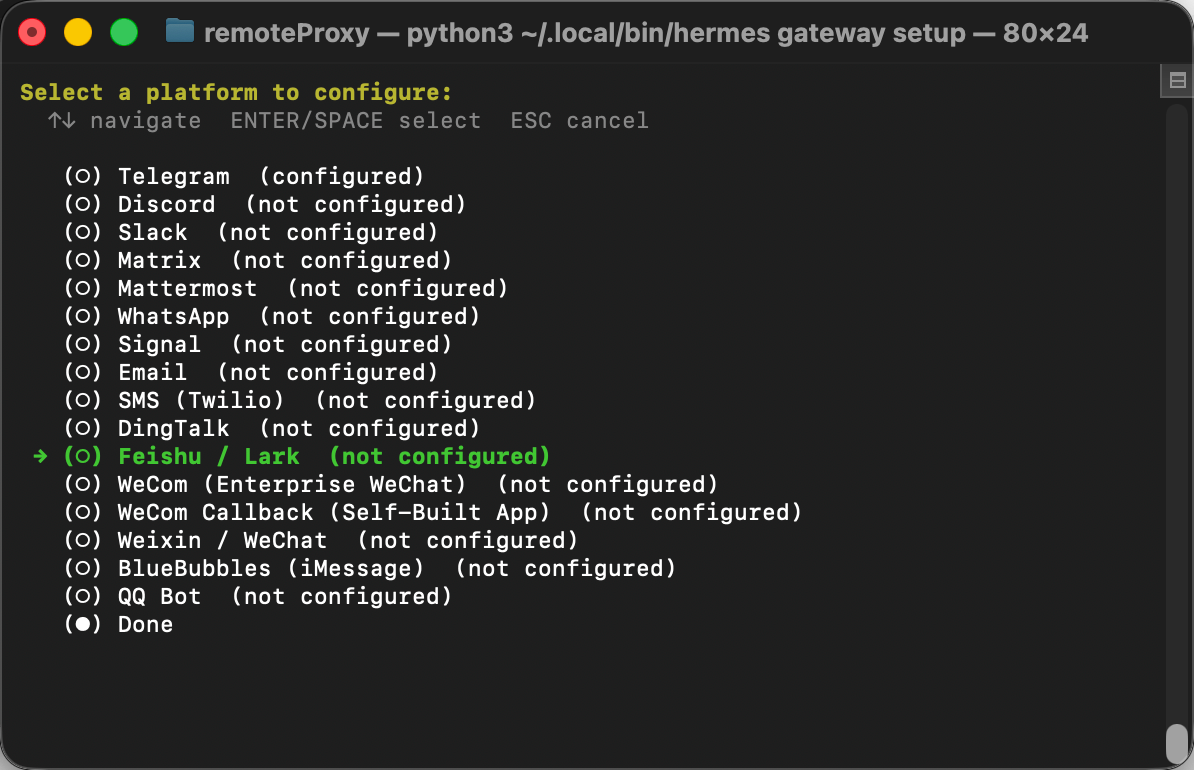1194x770 pixels.
Task: Click the Mattermost label text
Action: (x=187, y=289)
